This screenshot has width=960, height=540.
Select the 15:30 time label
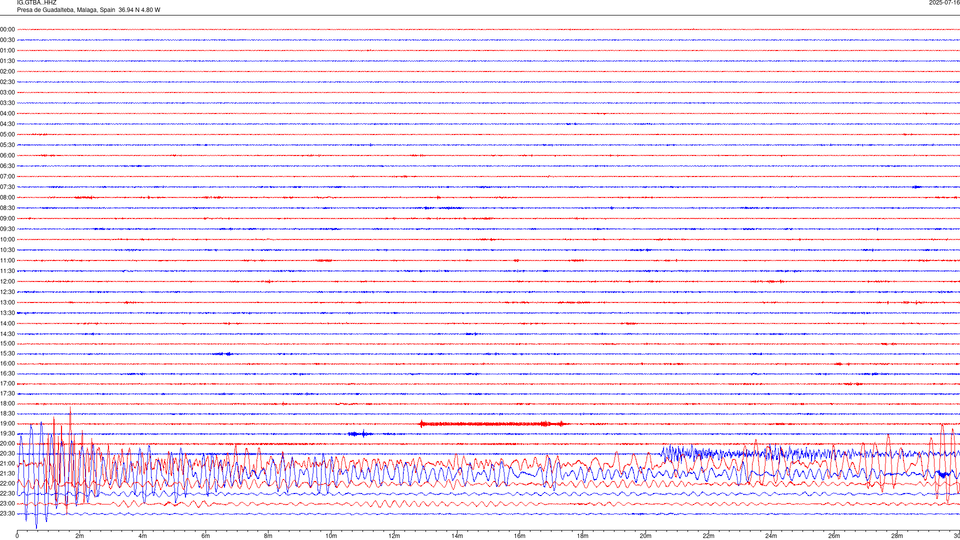tap(7, 353)
